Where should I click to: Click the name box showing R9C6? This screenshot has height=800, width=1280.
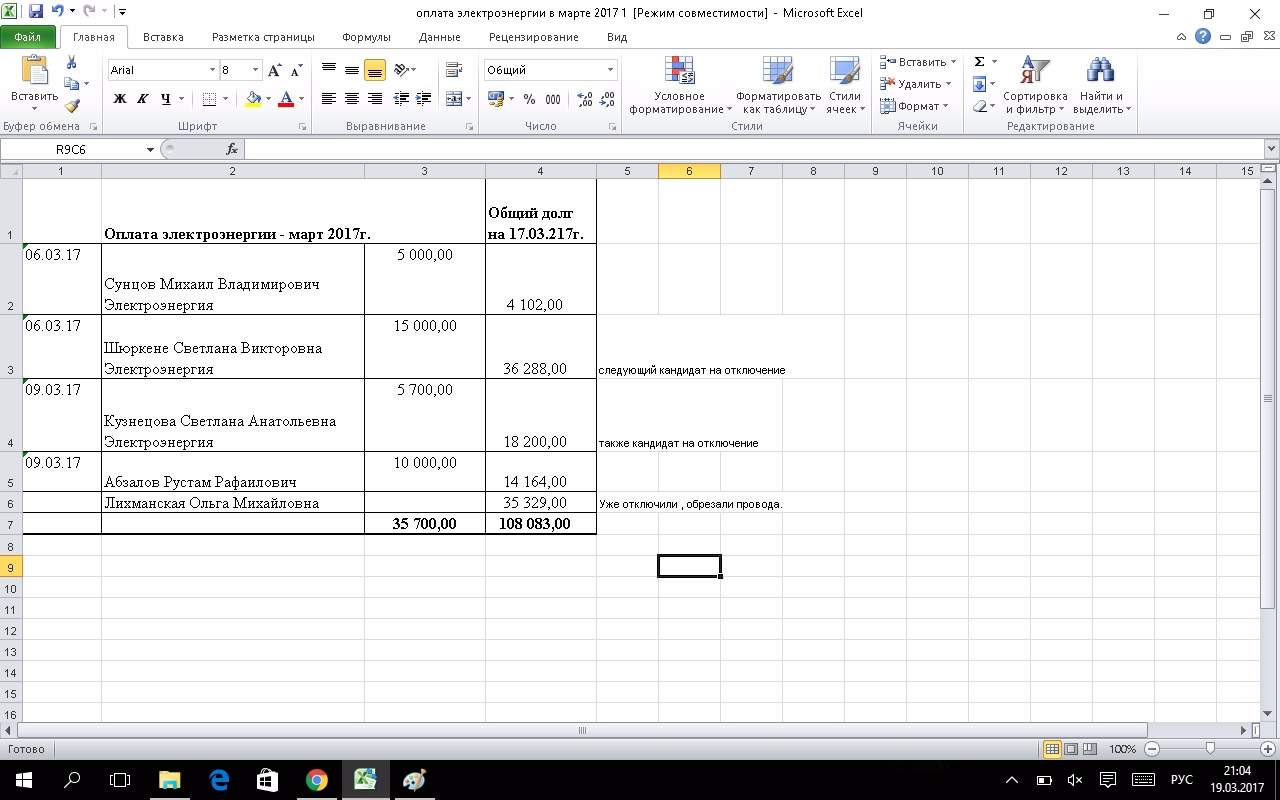pos(72,149)
